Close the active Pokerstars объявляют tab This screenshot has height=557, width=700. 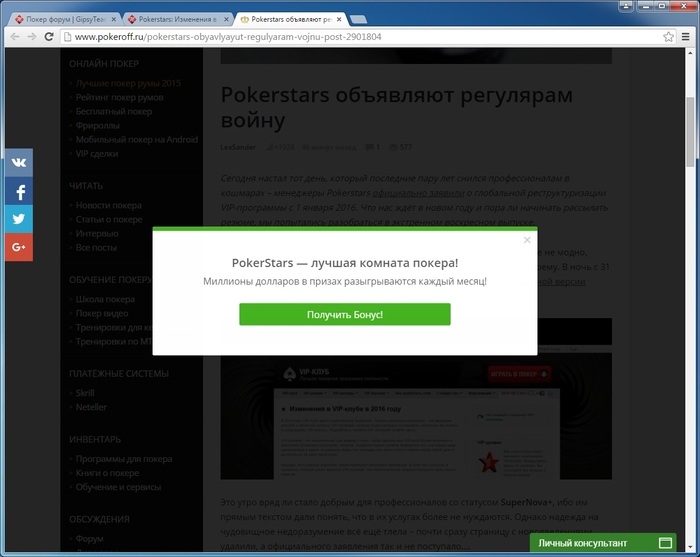[339, 19]
